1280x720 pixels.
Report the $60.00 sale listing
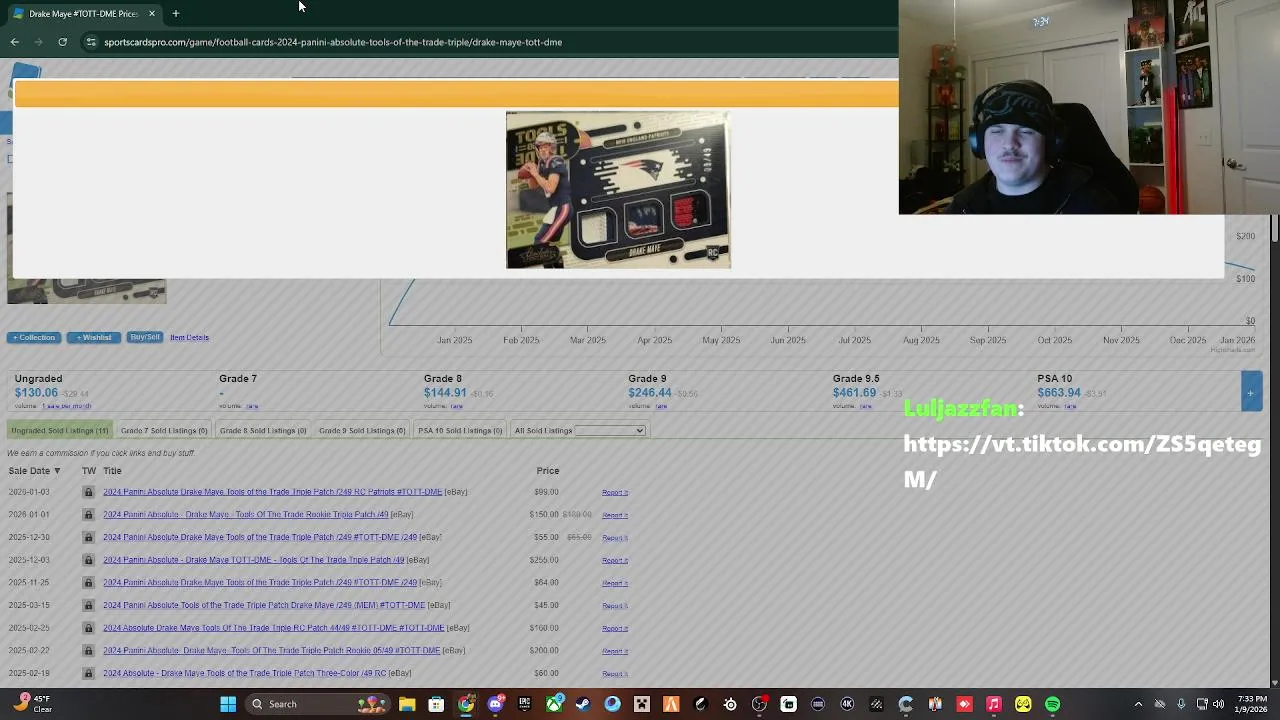point(615,674)
